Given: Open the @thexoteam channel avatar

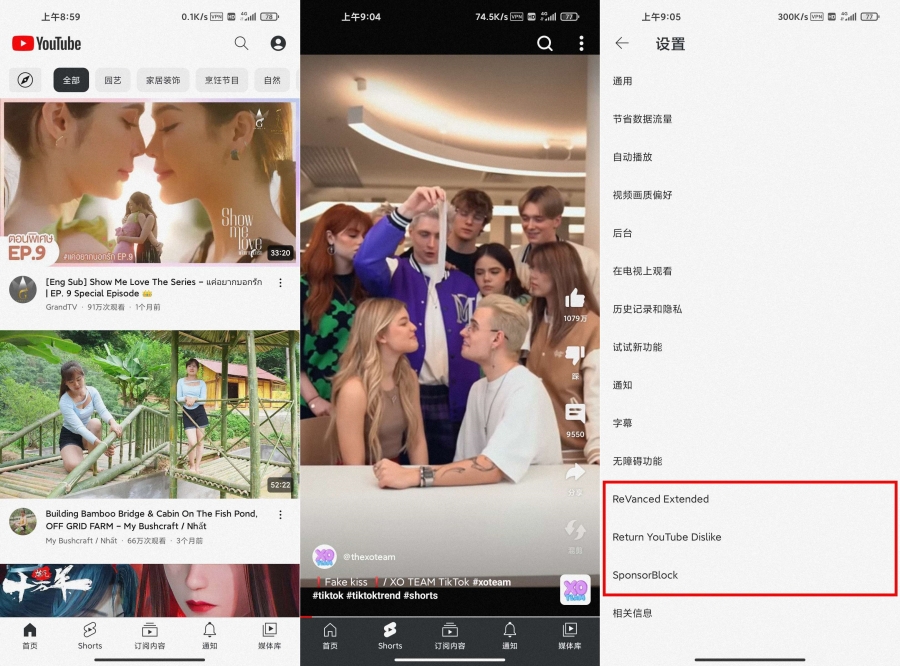Looking at the screenshot, I should point(324,557).
